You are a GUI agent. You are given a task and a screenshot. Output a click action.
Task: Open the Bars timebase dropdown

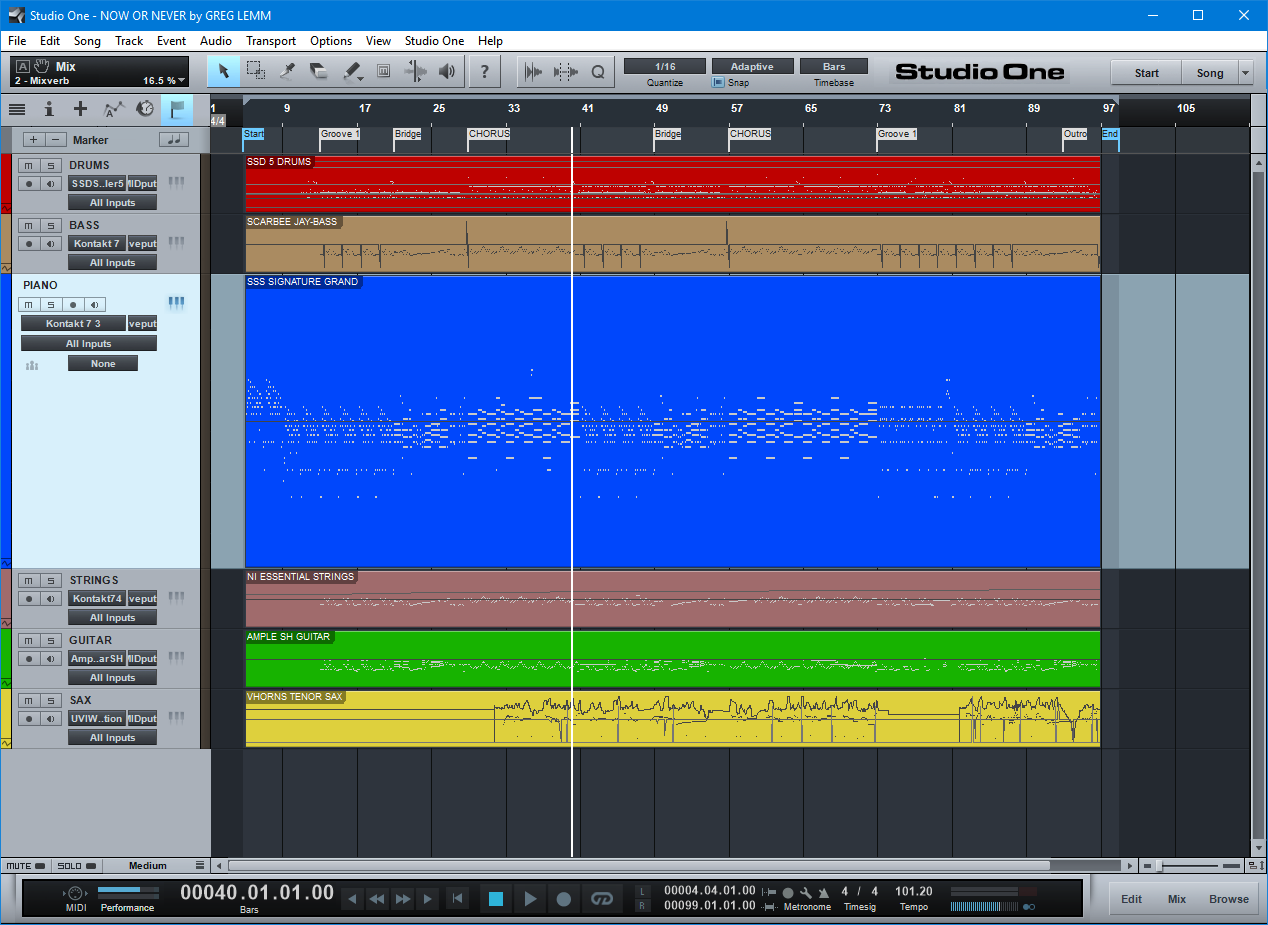(834, 67)
